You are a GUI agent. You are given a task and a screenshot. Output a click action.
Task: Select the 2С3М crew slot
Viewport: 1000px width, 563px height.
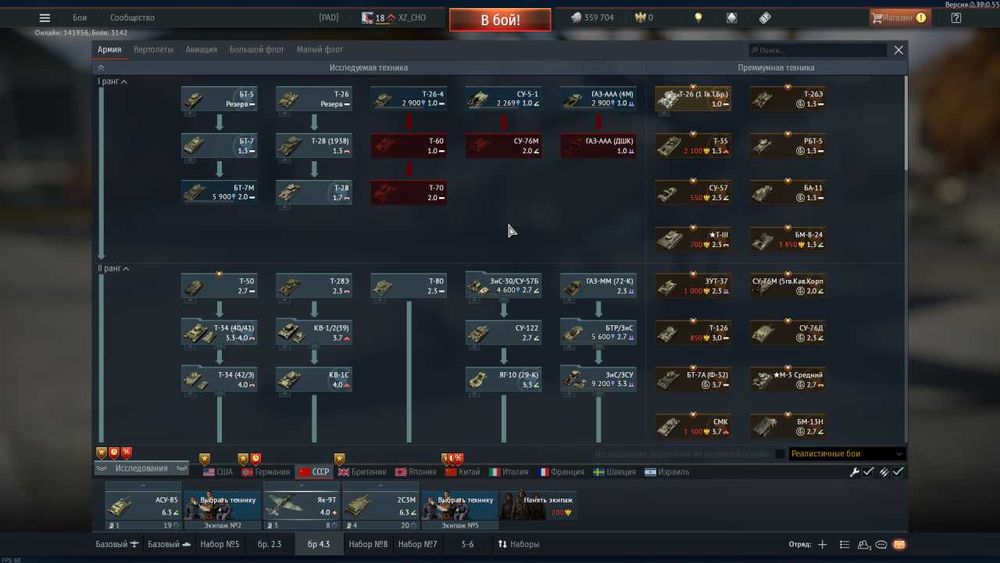click(x=381, y=508)
